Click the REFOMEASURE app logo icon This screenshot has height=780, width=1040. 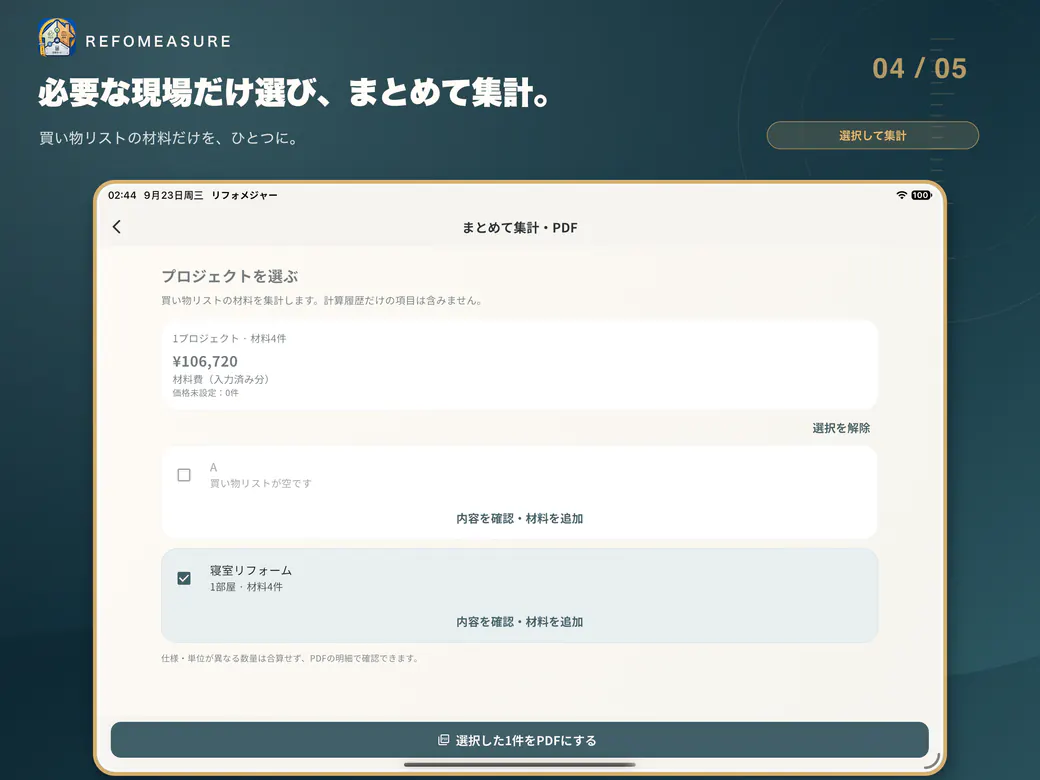57,38
